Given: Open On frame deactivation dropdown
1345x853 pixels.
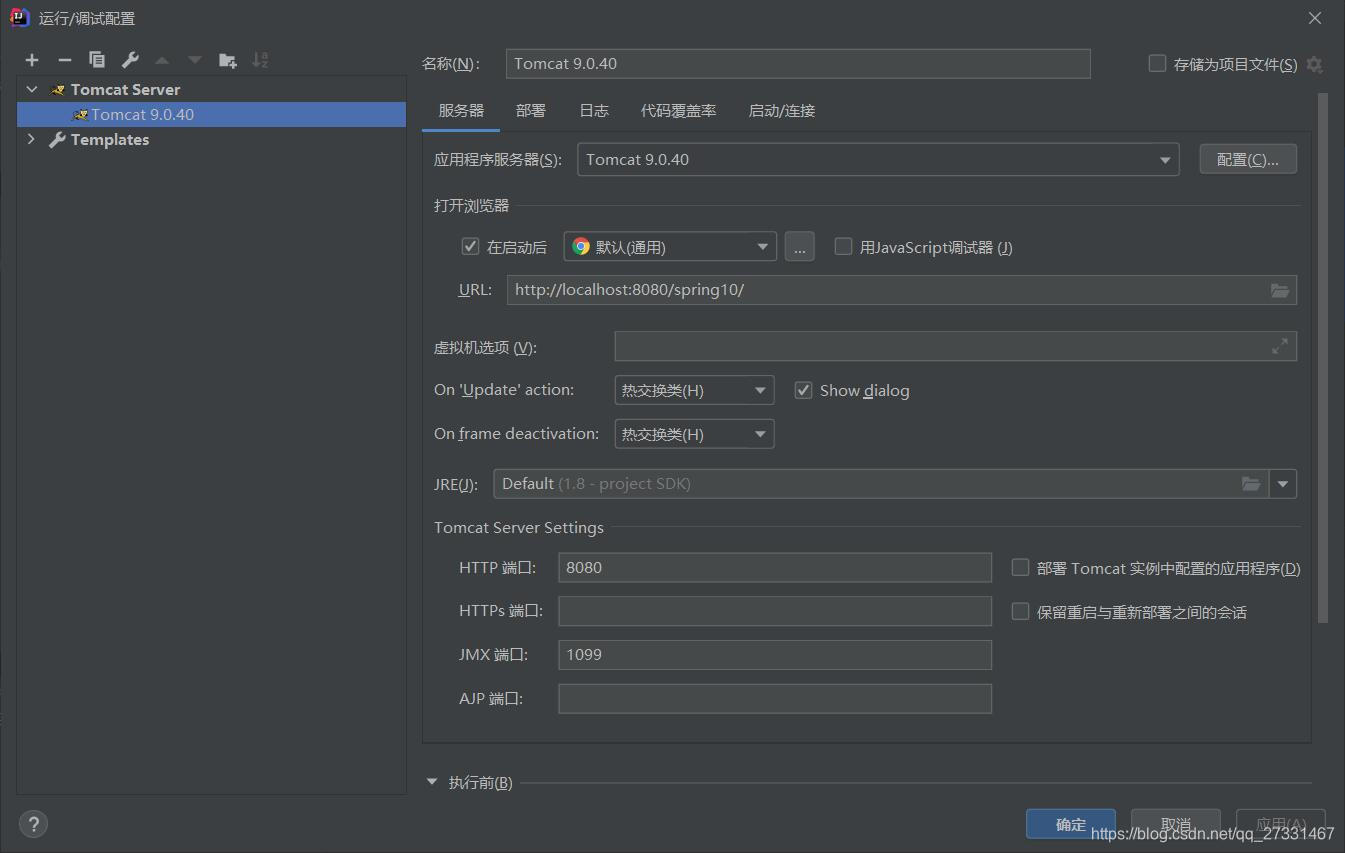Looking at the screenshot, I should pos(694,434).
